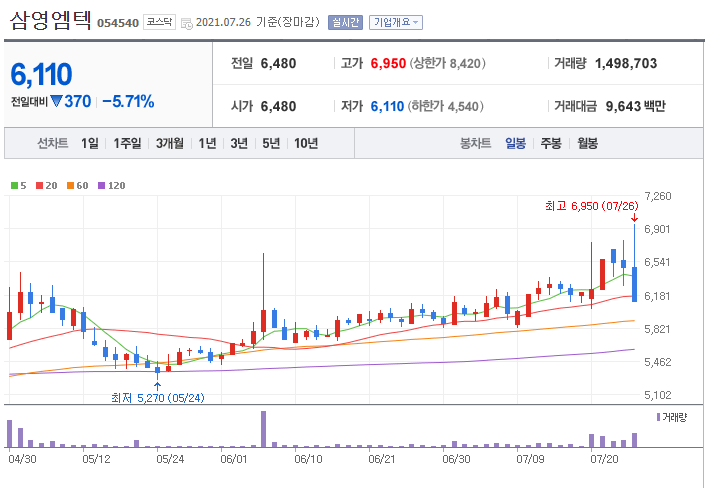Show the 5년 line chart

coord(271,143)
